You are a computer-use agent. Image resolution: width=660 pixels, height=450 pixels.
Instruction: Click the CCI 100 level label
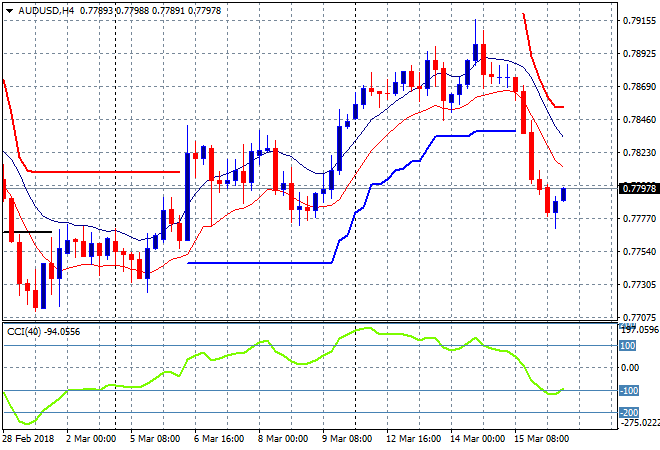point(628,346)
